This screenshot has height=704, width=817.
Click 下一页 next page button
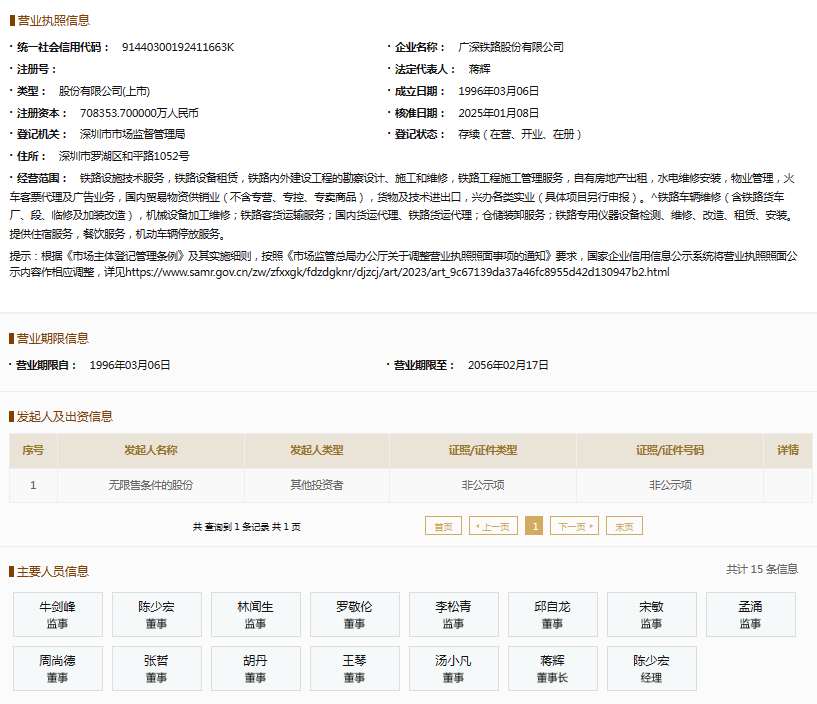coord(574,526)
